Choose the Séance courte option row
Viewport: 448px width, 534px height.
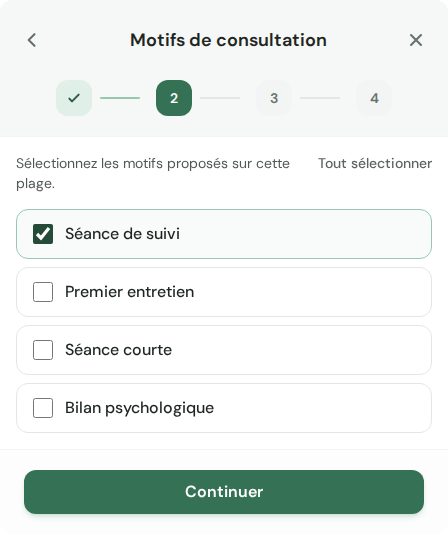click(224, 350)
